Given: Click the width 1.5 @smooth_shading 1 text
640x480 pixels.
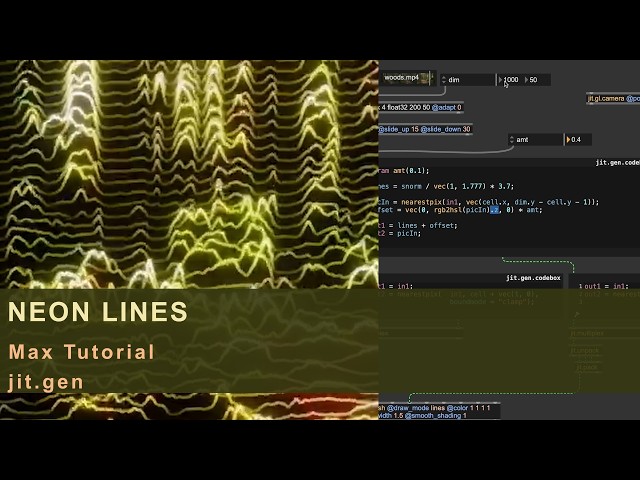Looking at the screenshot, I should coord(422,416).
